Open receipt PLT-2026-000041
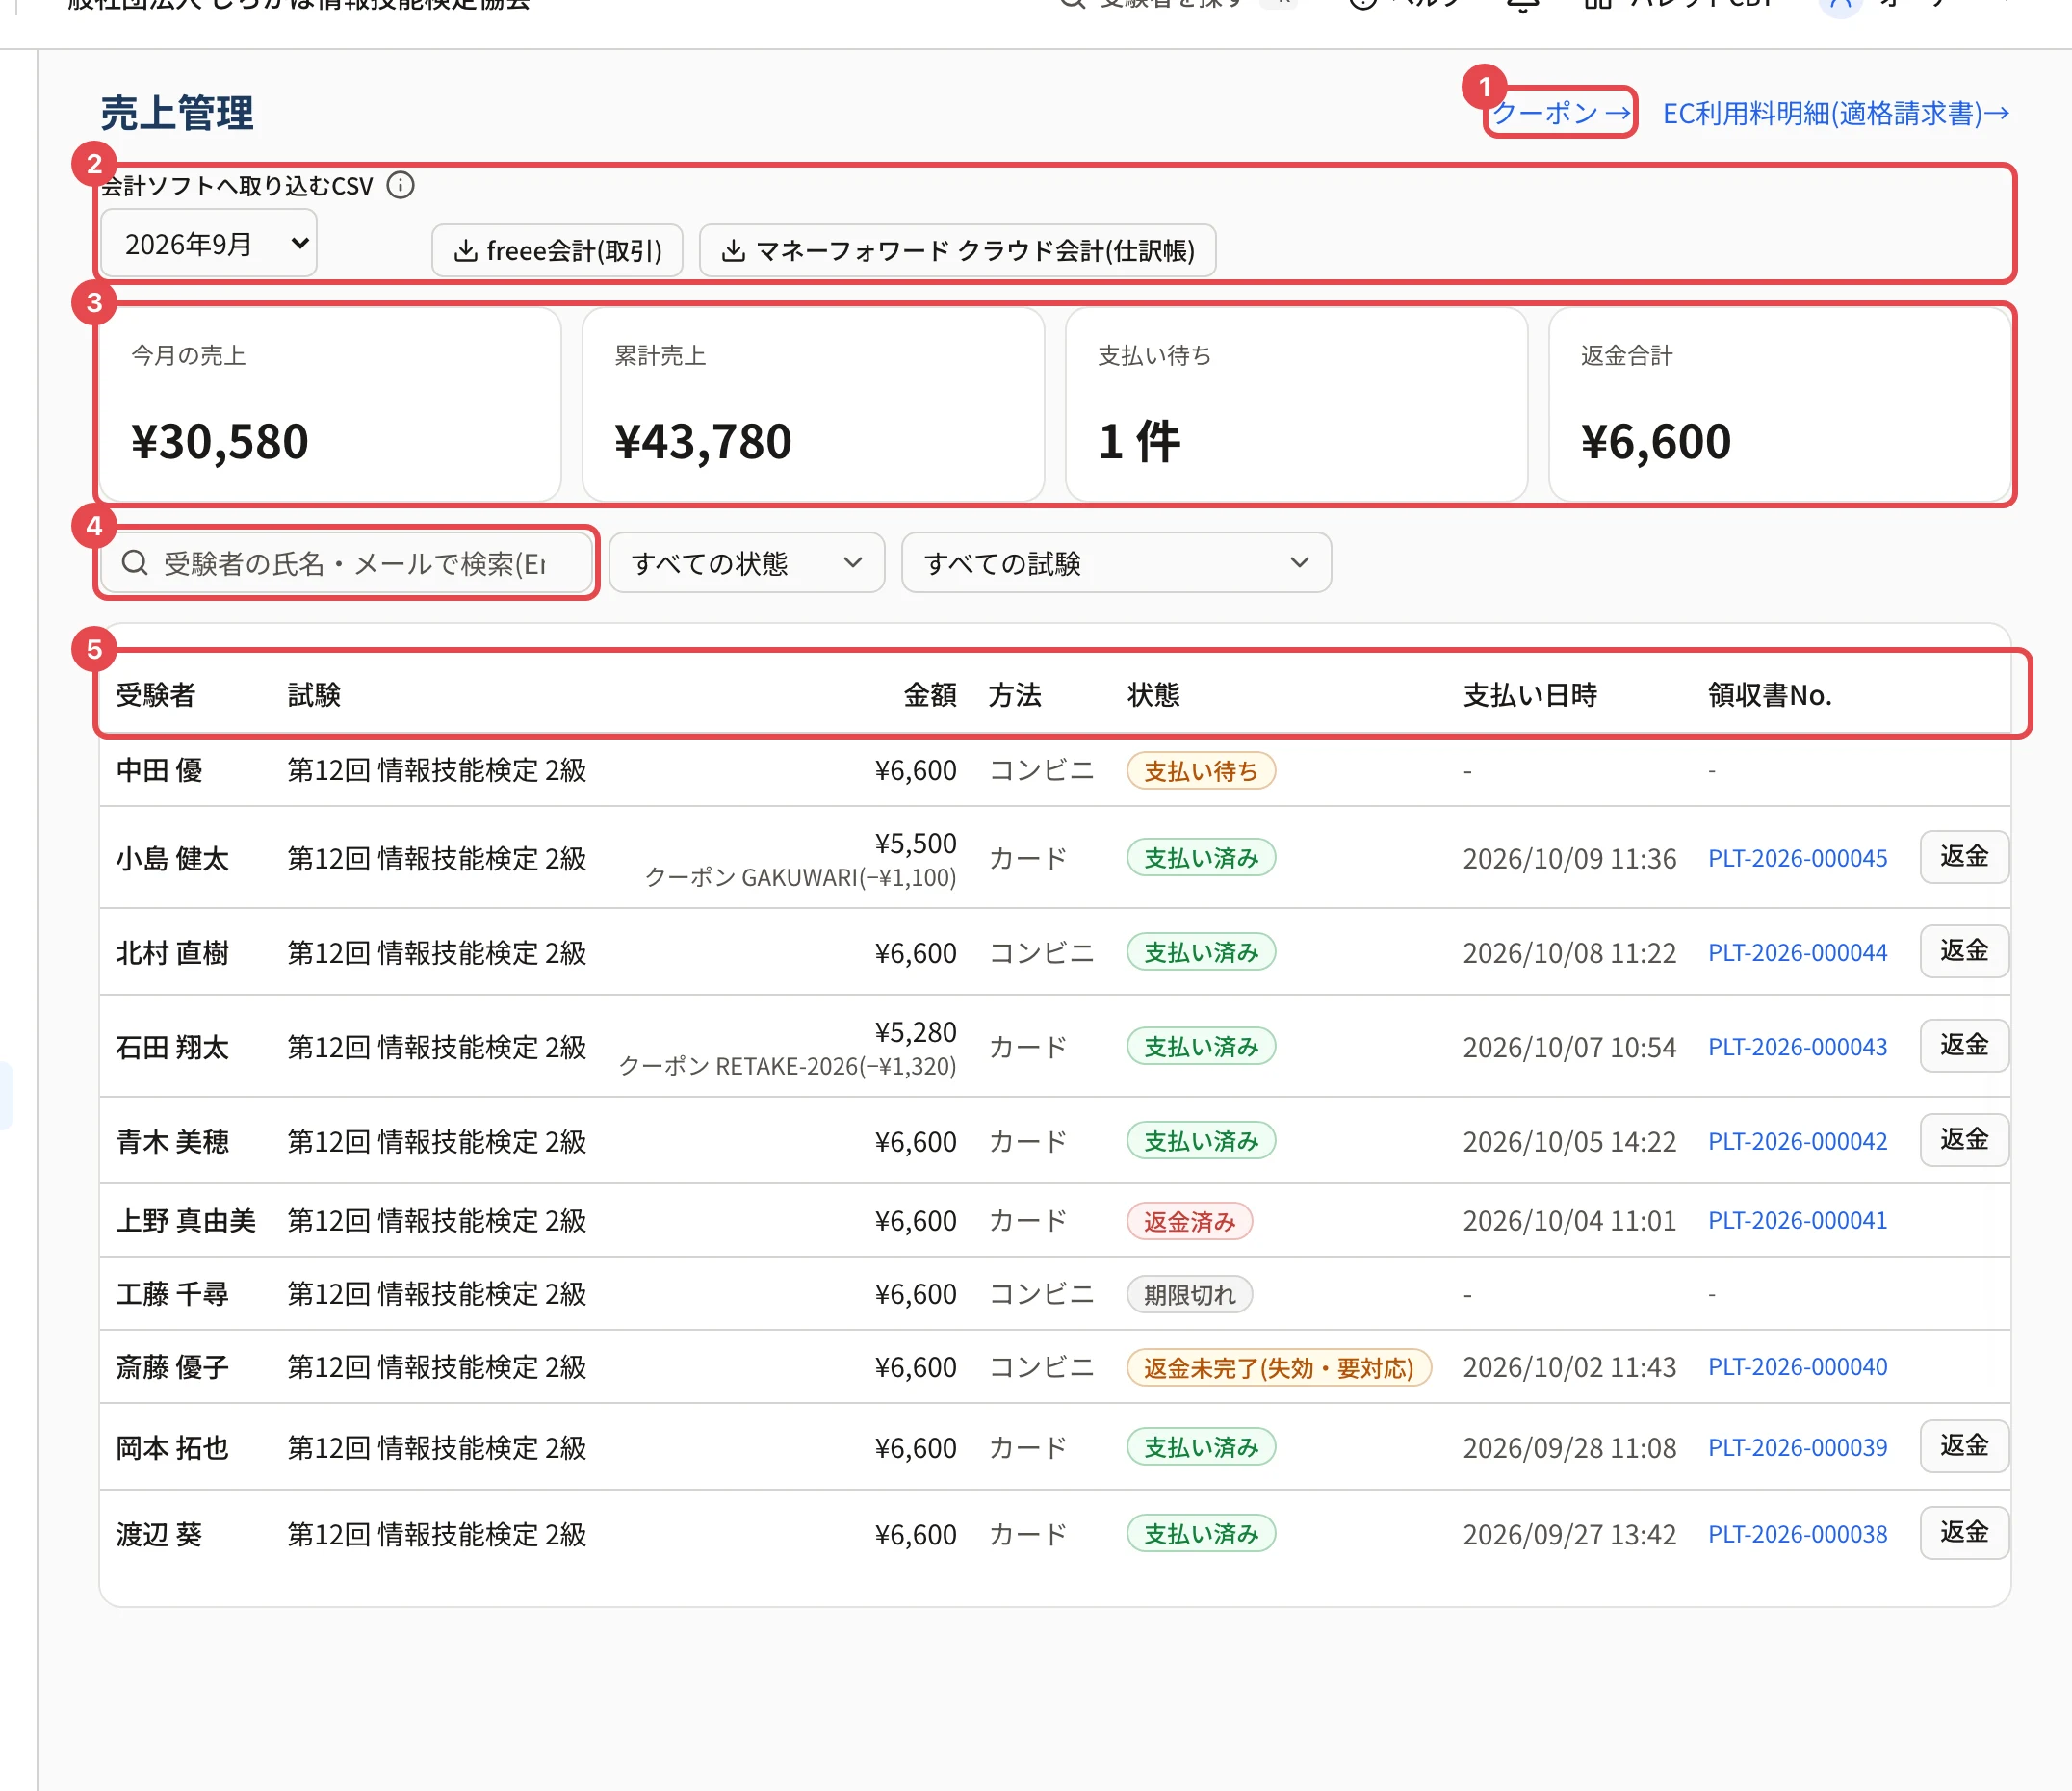The image size is (2072, 1791). tap(1797, 1220)
